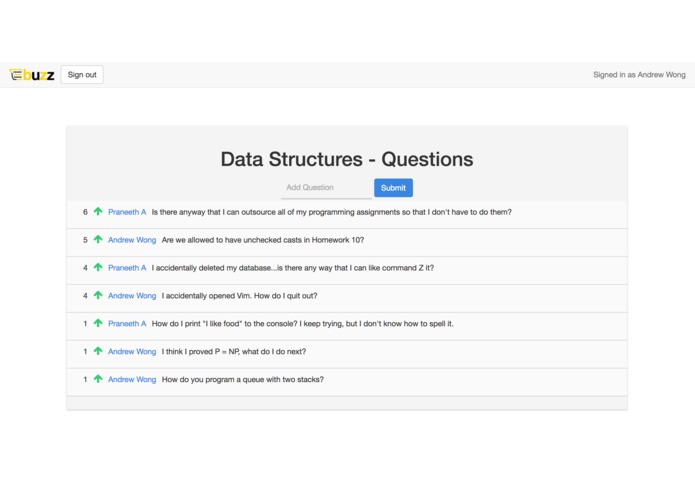The image size is (695, 494).
Task: Open Andrew Wong link on P = NP question
Action: [132, 352]
